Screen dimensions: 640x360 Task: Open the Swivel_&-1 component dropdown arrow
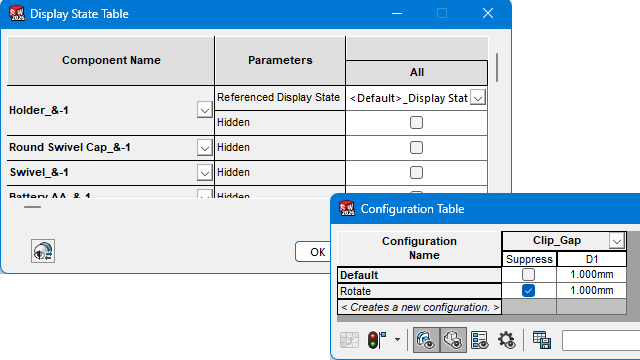coord(204,173)
